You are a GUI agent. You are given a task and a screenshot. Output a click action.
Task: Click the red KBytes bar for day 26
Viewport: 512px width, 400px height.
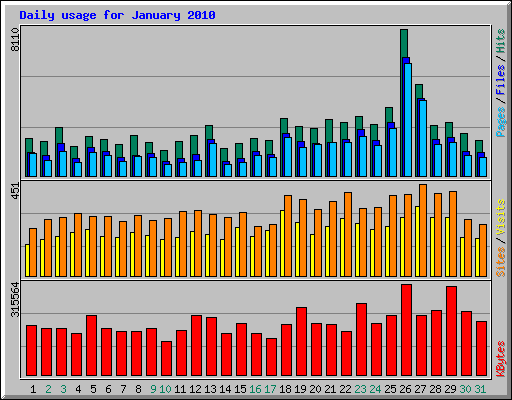(x=406, y=330)
